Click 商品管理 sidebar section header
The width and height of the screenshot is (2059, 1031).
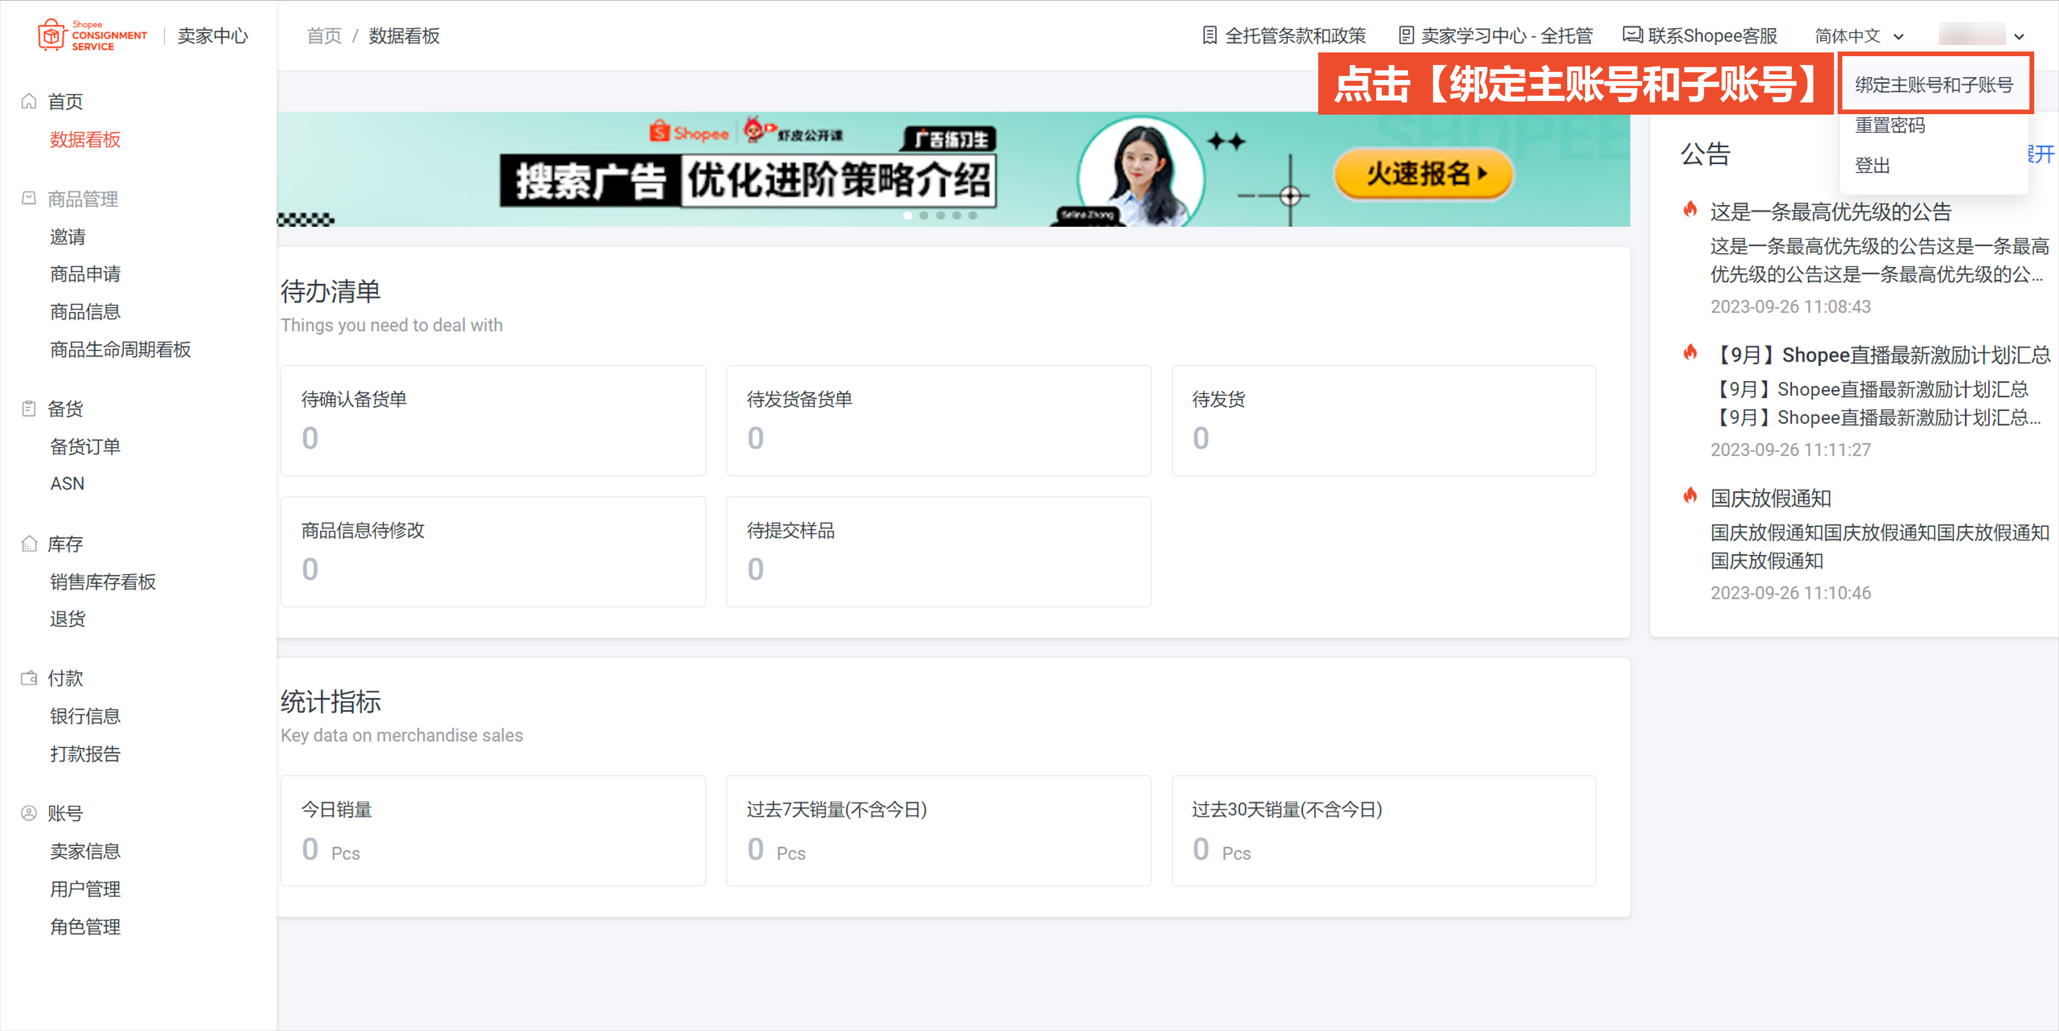click(x=83, y=198)
